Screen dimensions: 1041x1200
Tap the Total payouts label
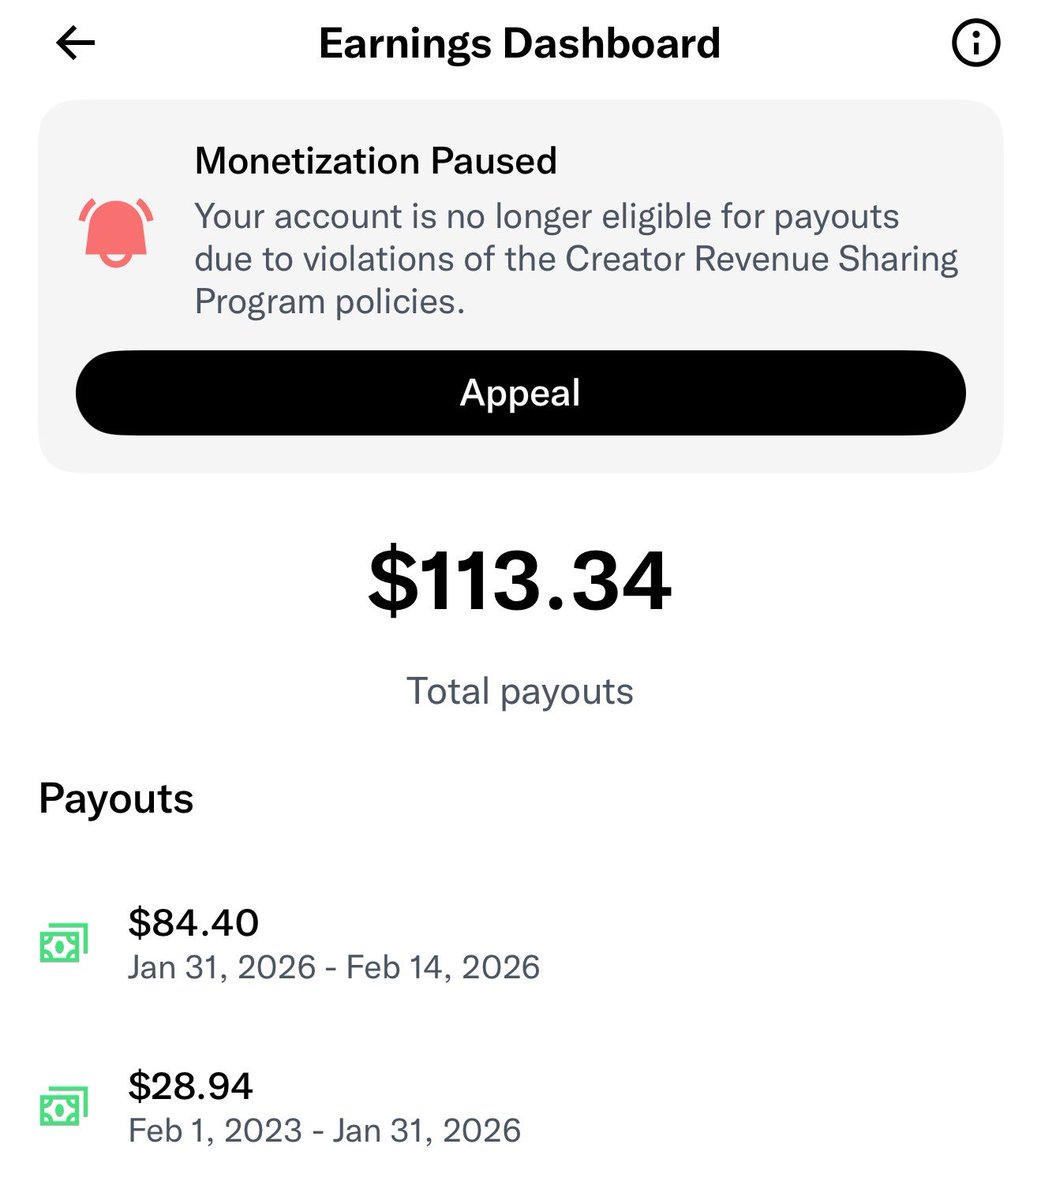[520, 691]
